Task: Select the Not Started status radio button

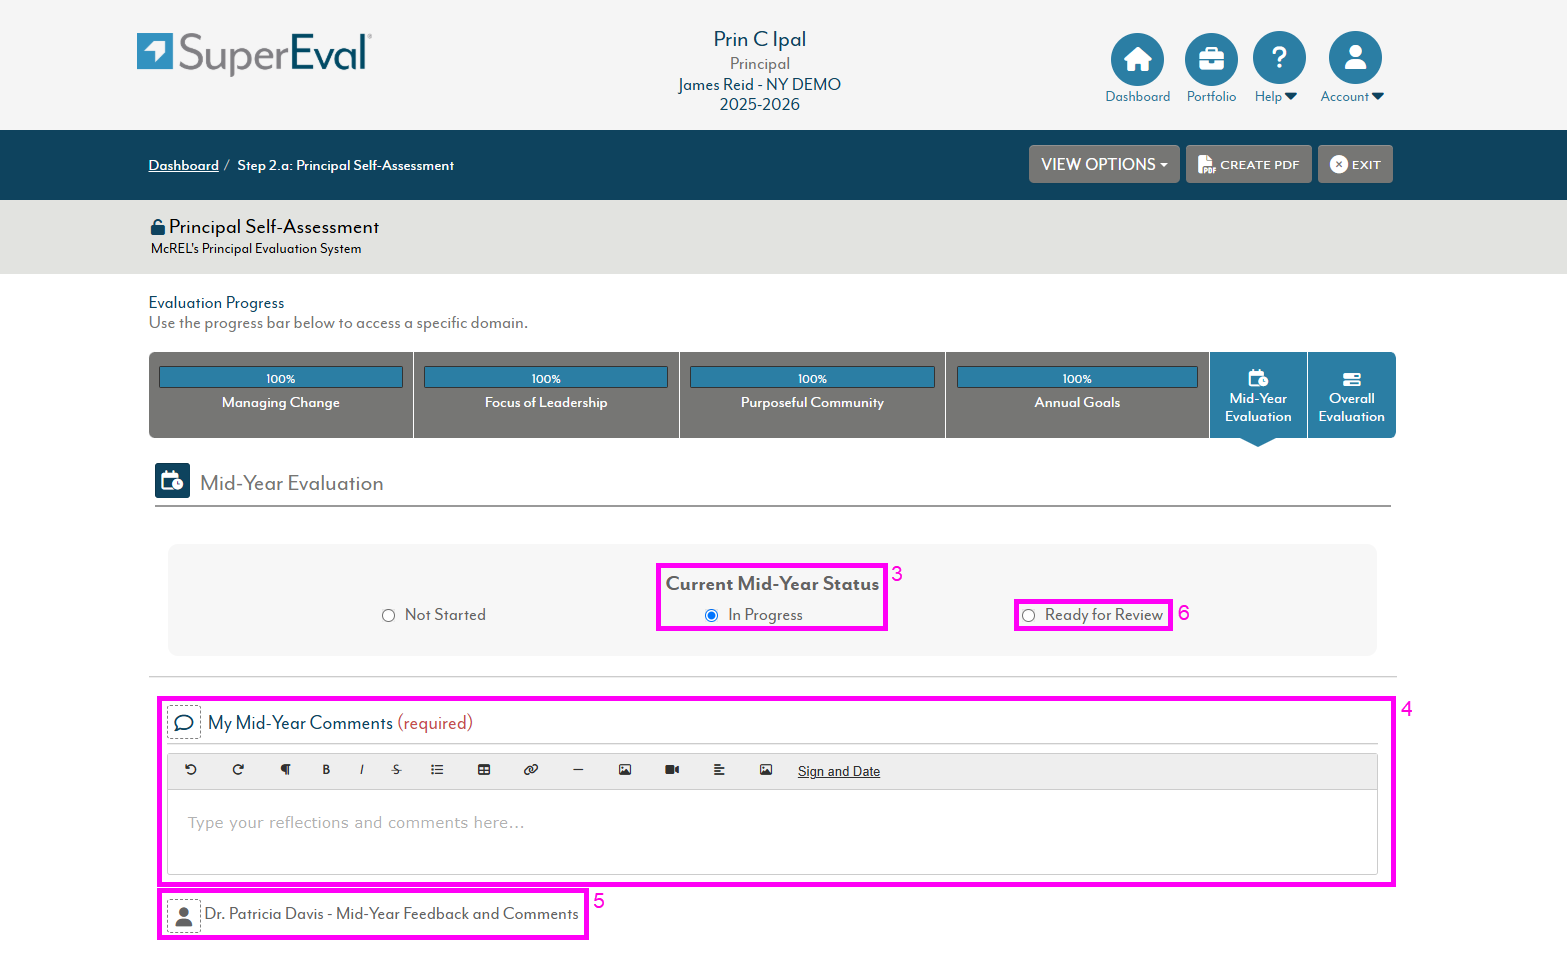Action: 389,616
